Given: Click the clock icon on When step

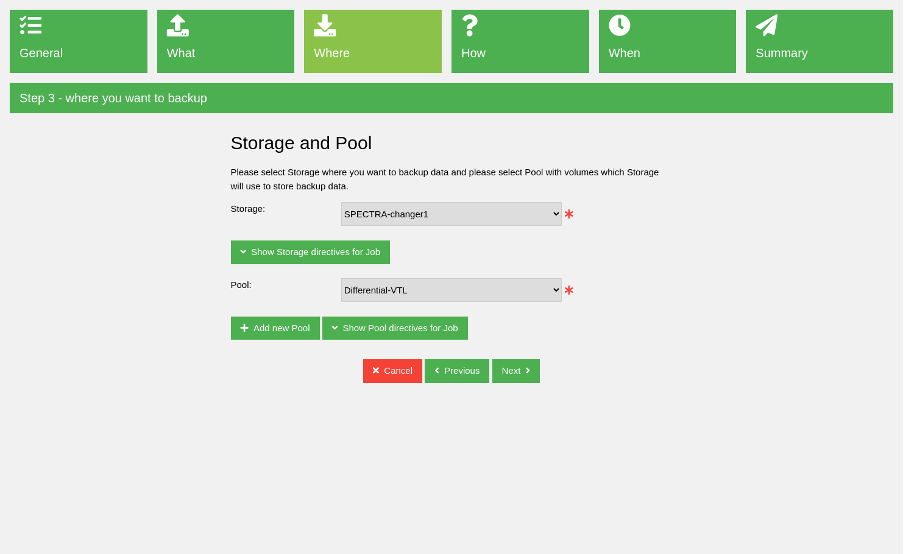Looking at the screenshot, I should tap(619, 25).
